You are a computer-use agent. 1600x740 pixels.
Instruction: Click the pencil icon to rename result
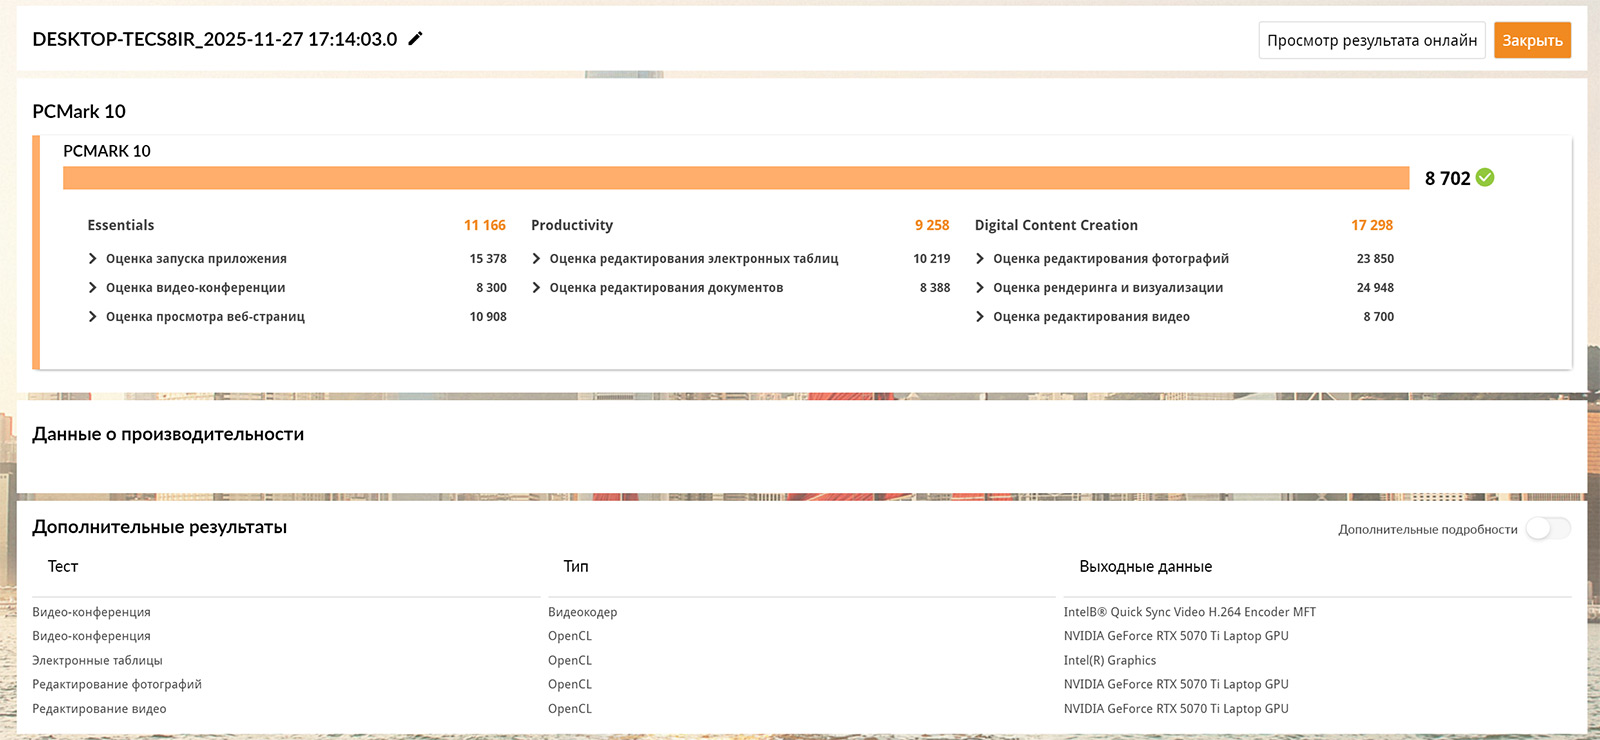[x=415, y=39]
